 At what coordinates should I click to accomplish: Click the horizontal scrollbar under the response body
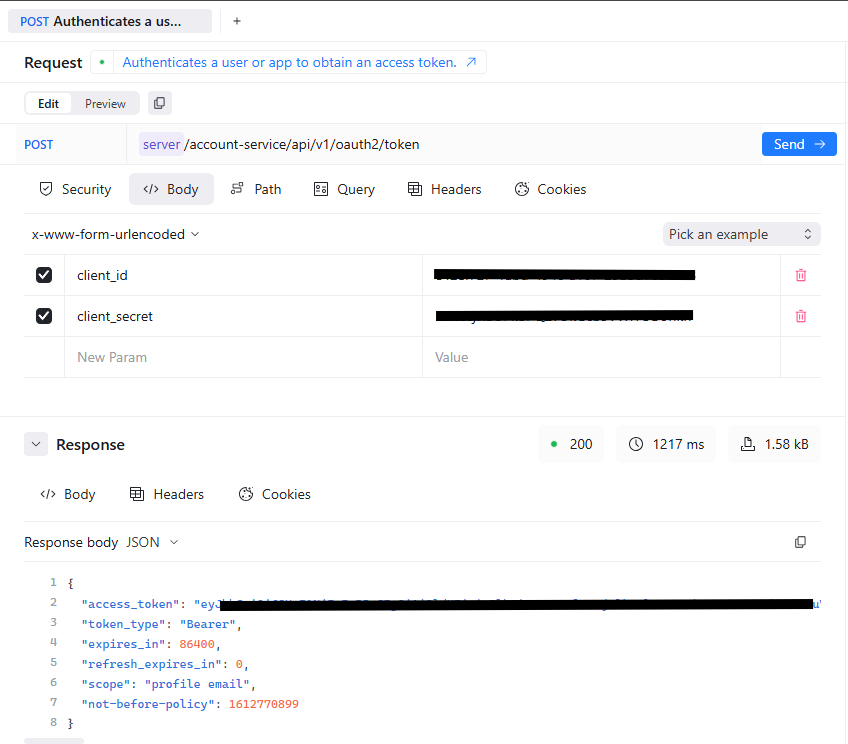(x=54, y=741)
